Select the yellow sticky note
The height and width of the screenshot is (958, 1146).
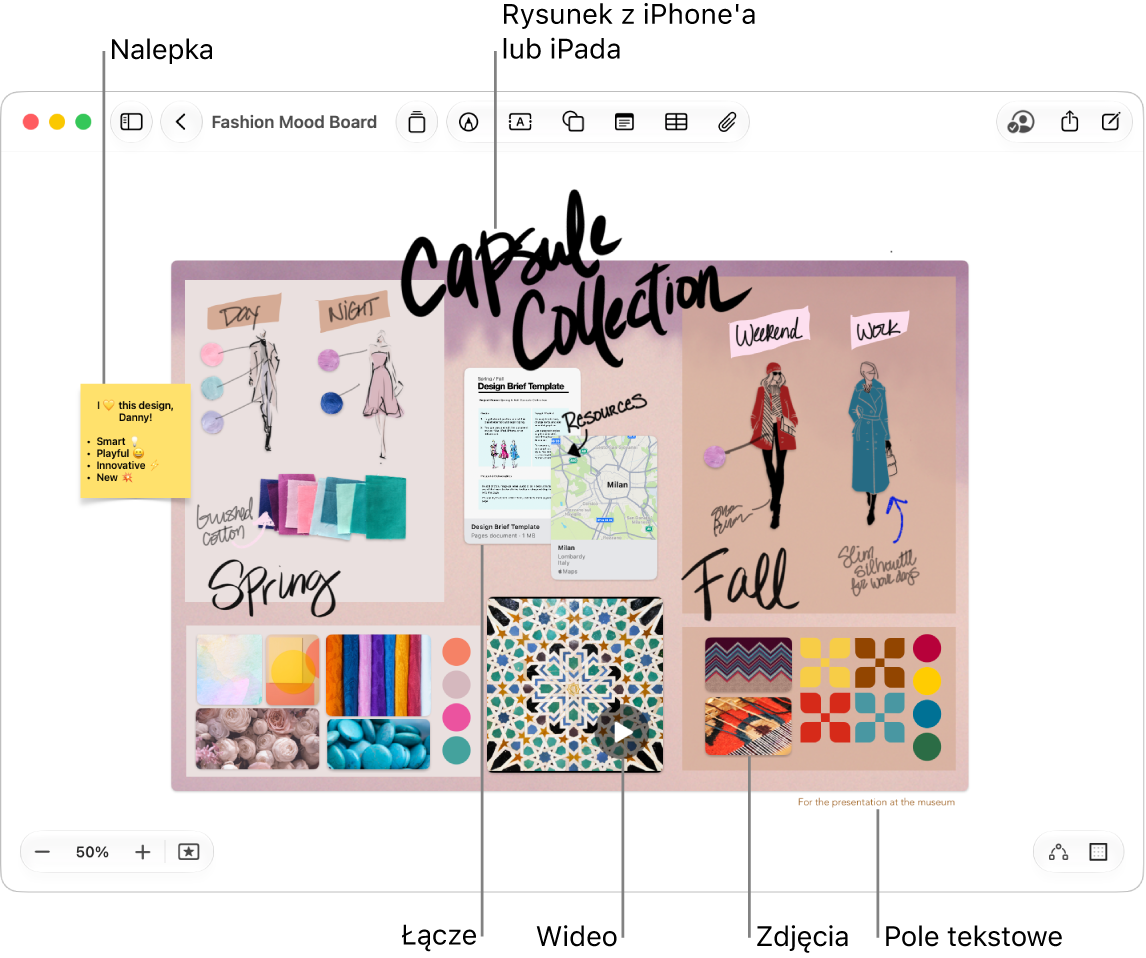pyautogui.click(x=135, y=441)
